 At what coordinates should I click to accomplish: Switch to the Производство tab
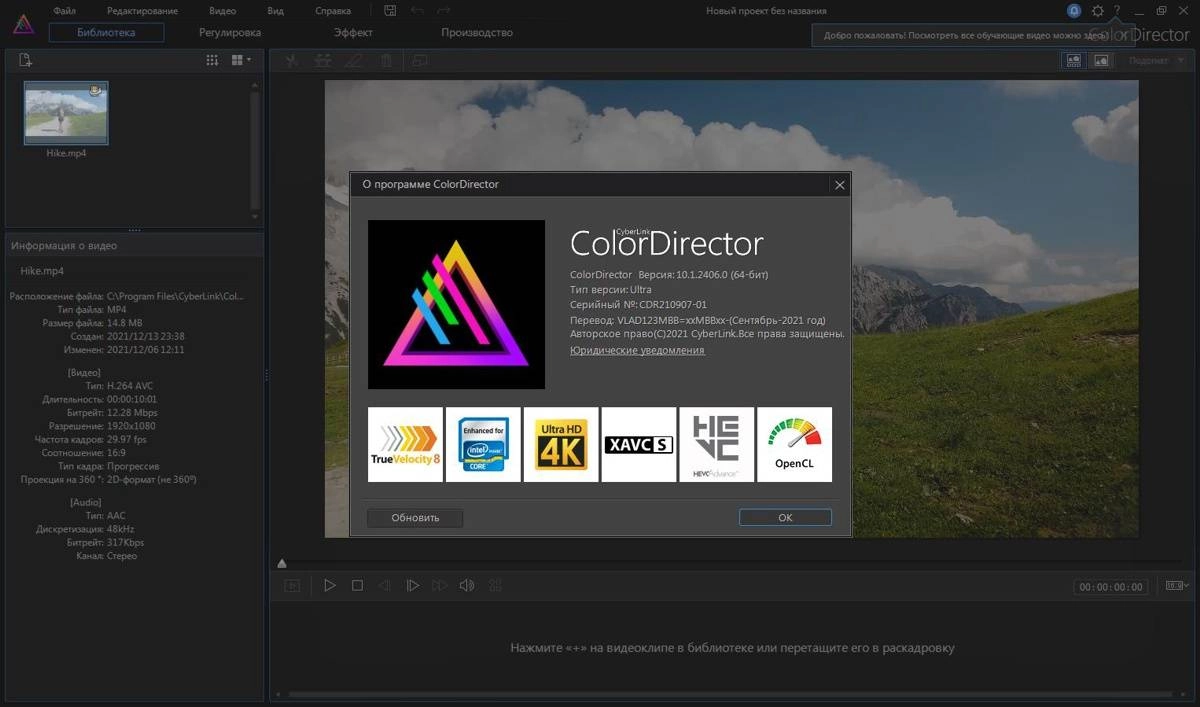click(477, 33)
